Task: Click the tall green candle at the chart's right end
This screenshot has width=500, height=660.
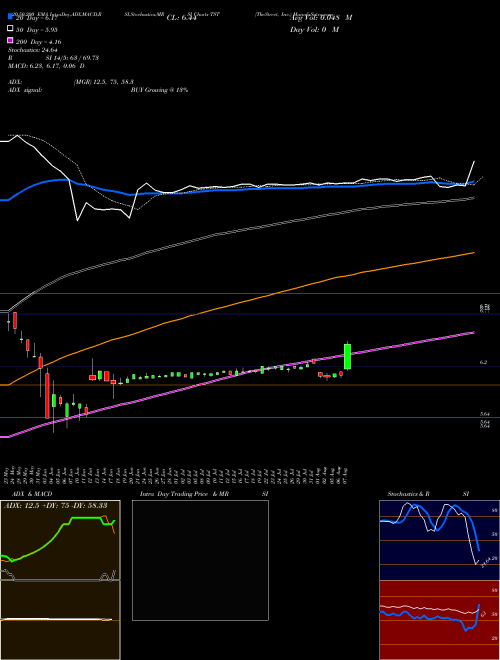Action: pyautogui.click(x=348, y=356)
